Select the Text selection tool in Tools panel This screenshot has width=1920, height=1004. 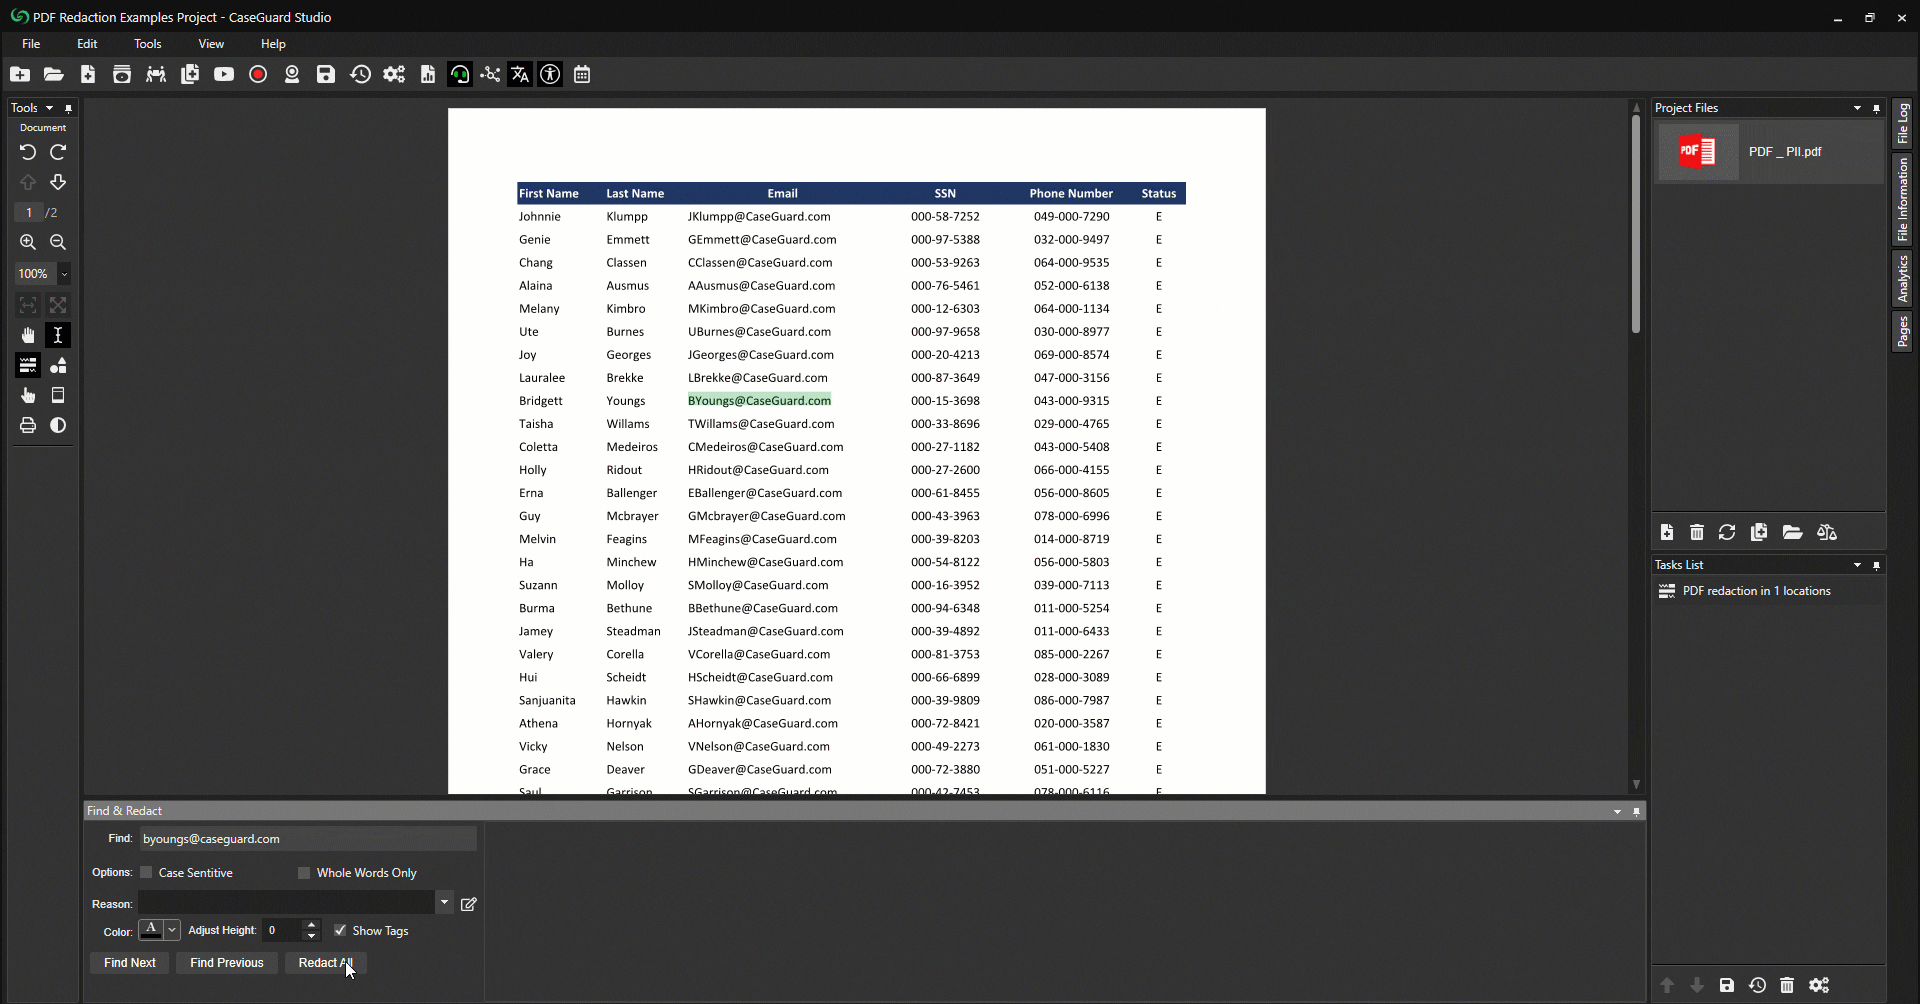pyautogui.click(x=58, y=335)
